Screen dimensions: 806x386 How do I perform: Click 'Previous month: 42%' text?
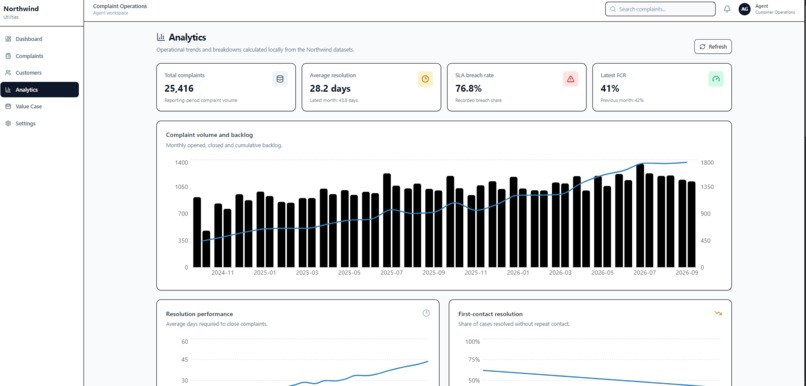click(x=622, y=100)
